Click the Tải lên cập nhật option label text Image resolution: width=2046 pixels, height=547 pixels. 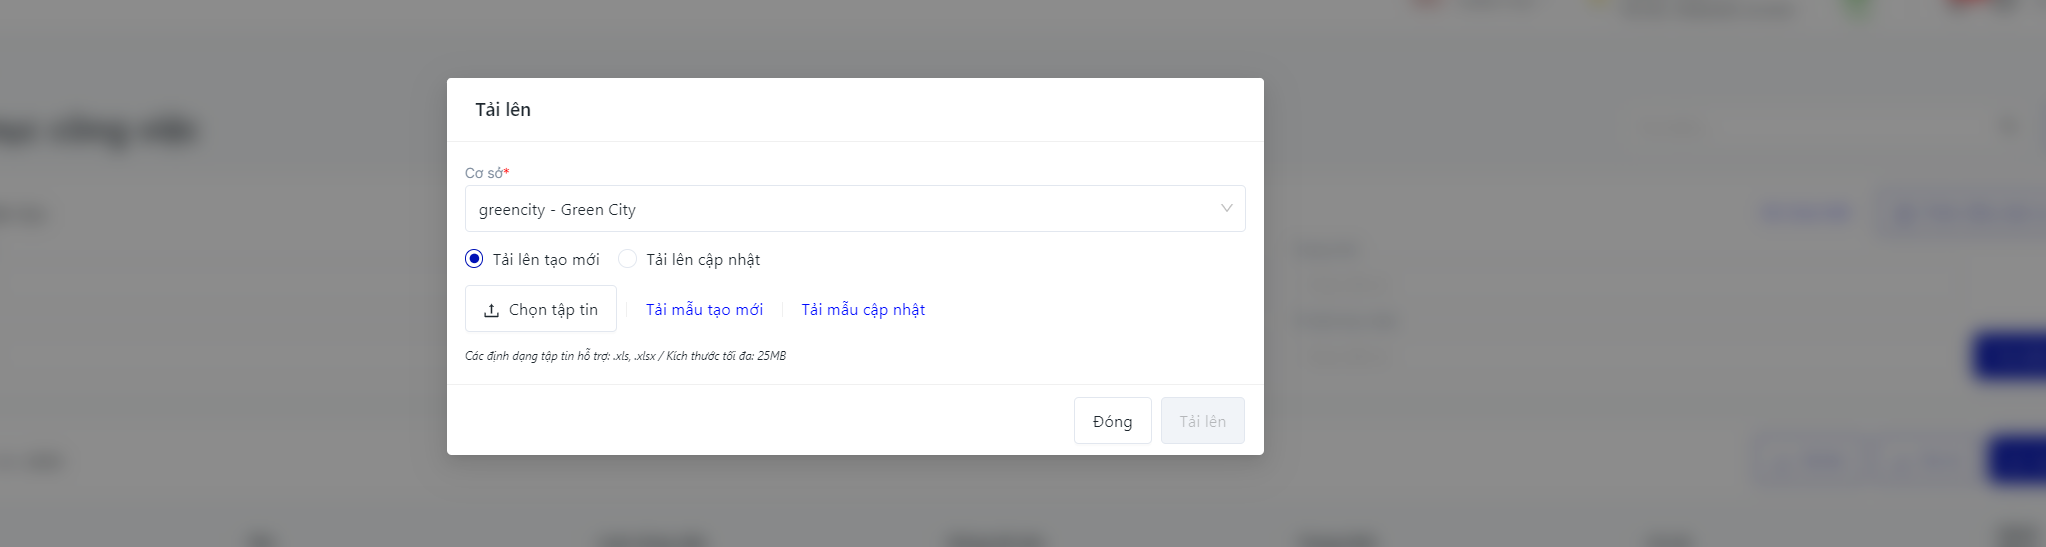point(703,260)
